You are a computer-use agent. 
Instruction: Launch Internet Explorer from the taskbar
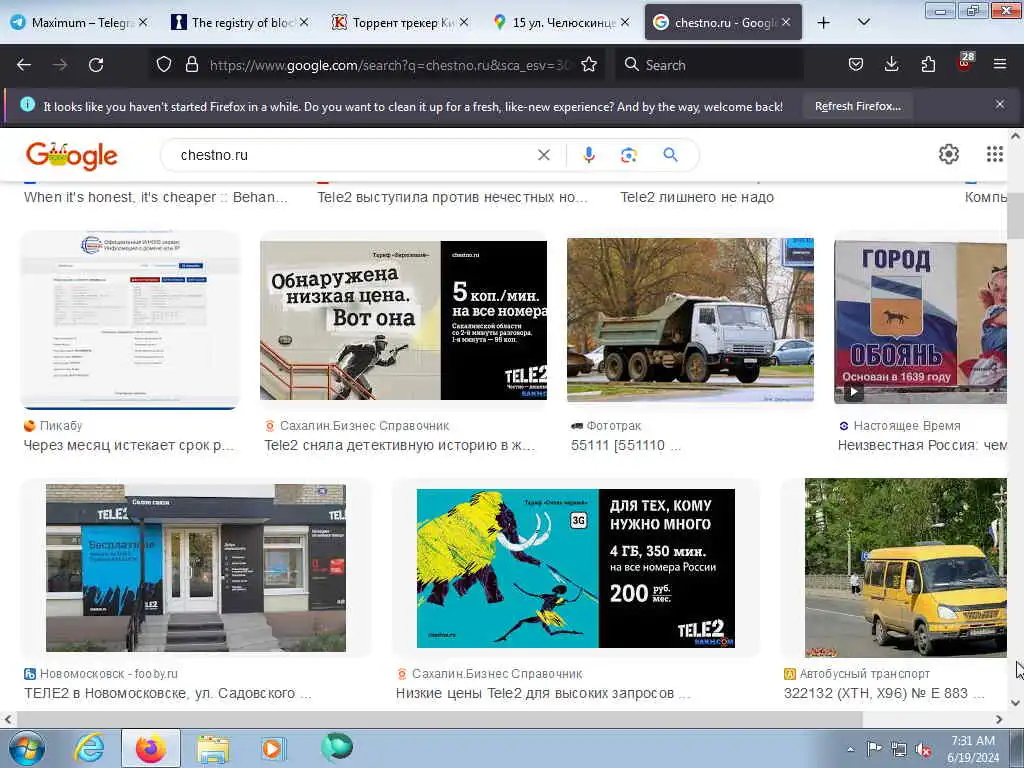89,748
